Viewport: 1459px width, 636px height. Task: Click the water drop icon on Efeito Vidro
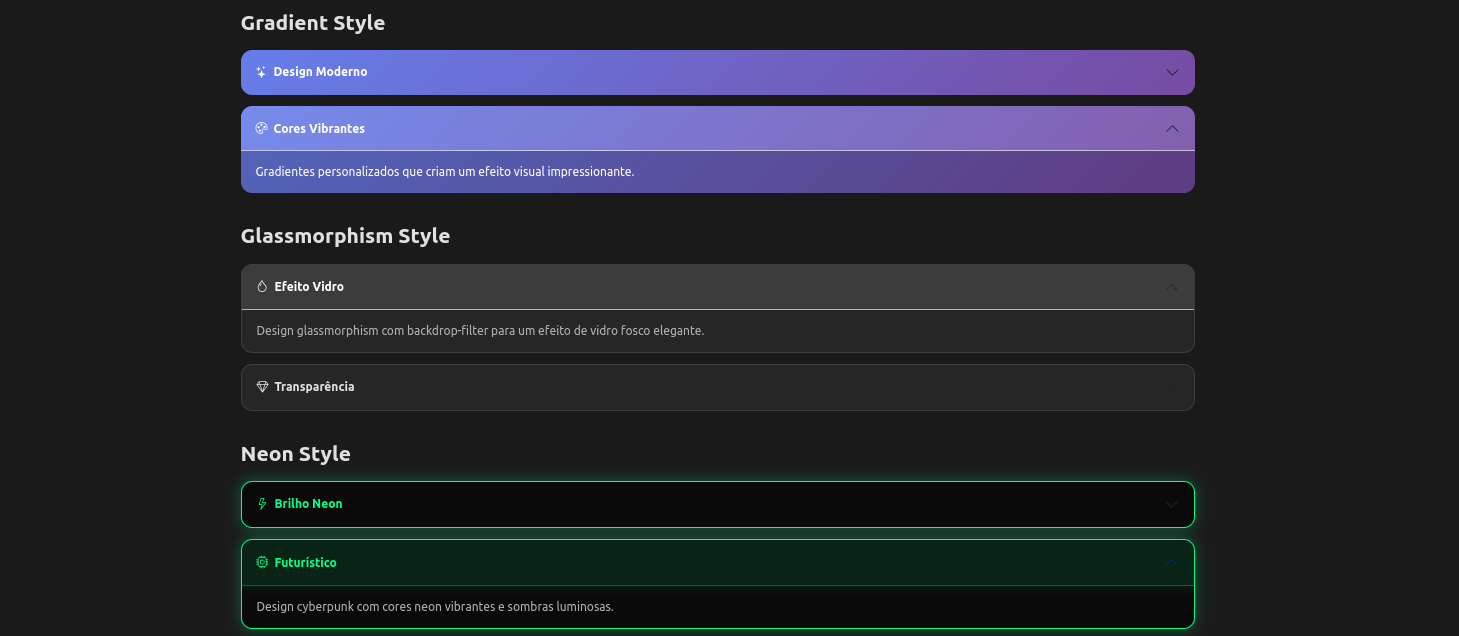tap(261, 286)
